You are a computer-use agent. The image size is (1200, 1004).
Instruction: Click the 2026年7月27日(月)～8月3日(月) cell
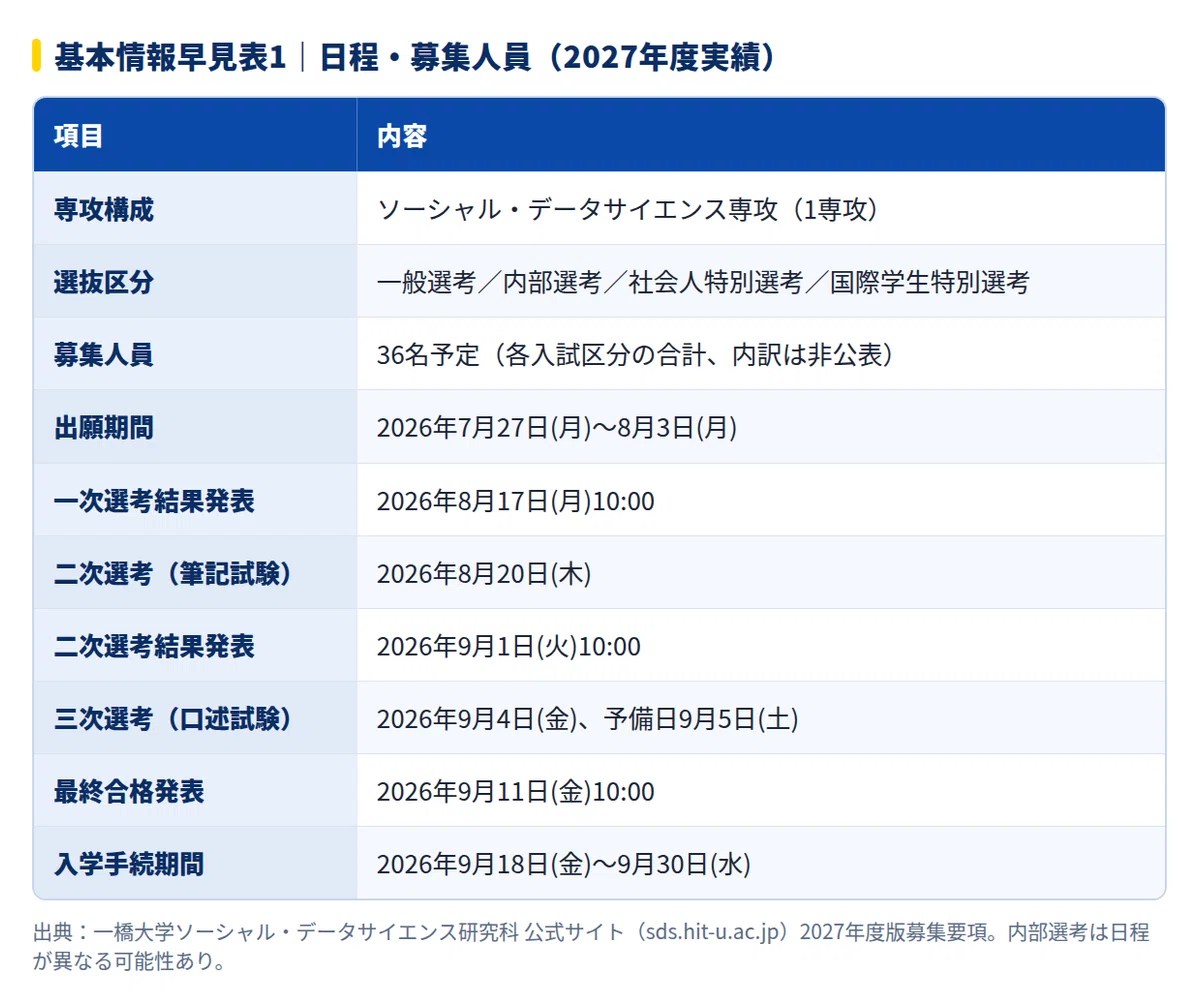761,427
